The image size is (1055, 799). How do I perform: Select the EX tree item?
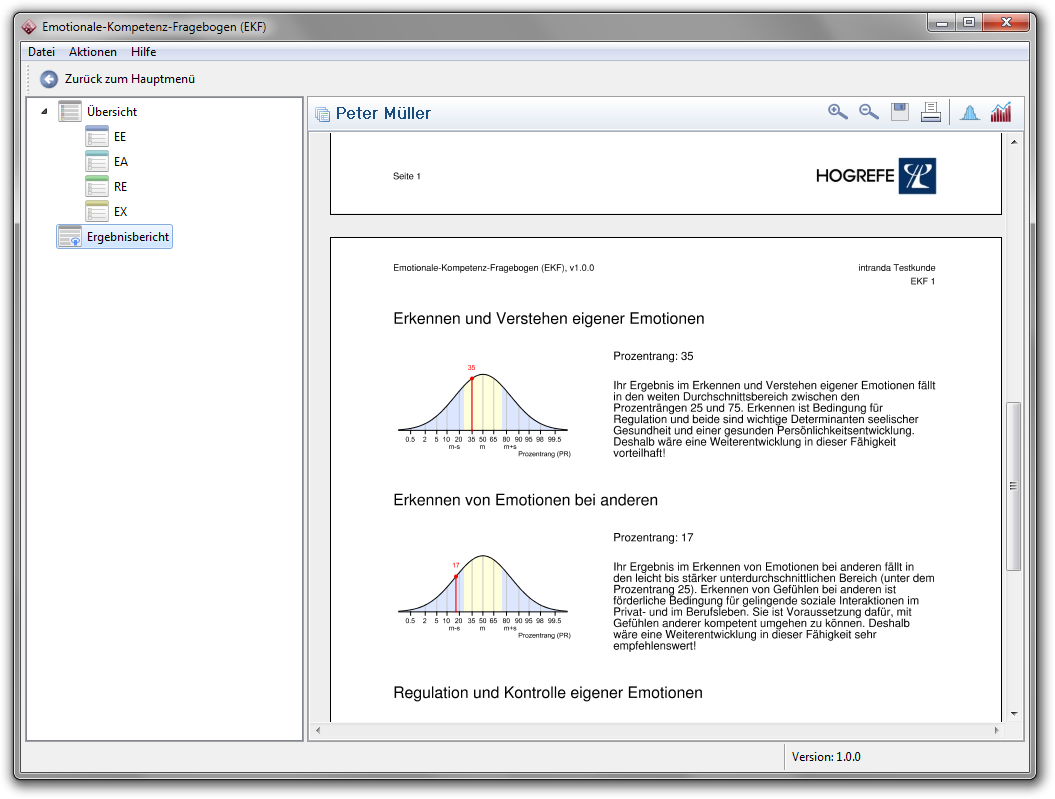coord(120,211)
